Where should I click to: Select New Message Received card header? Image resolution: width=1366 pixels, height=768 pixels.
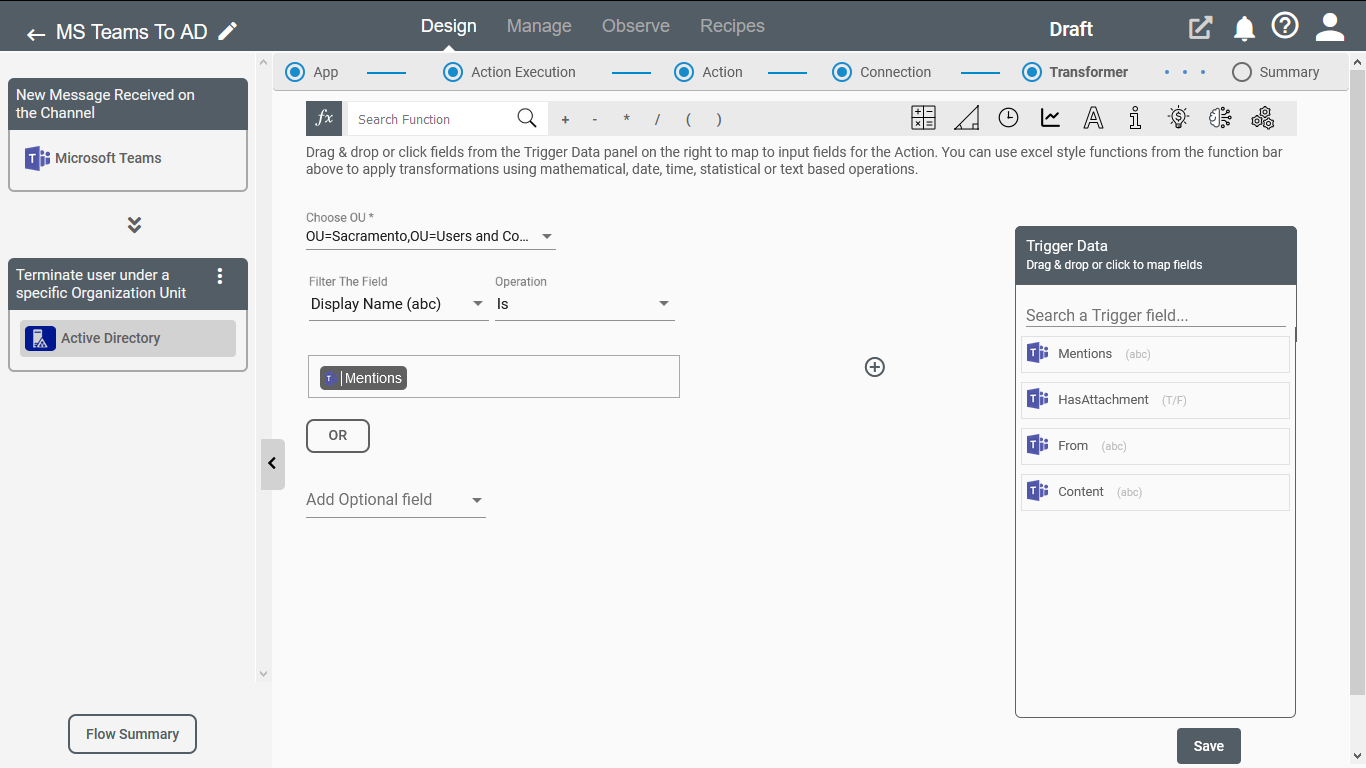128,104
